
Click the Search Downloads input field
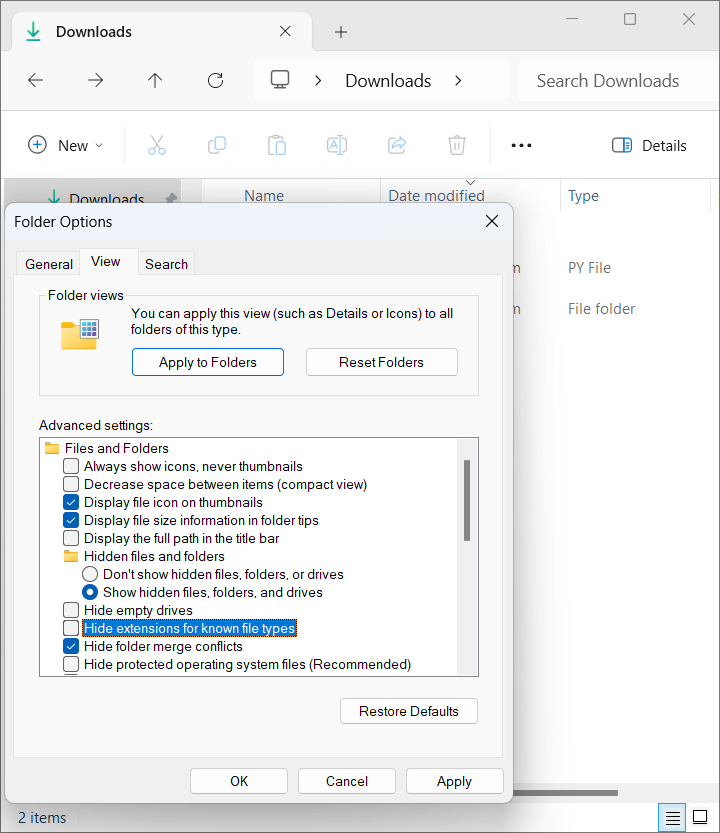608,81
